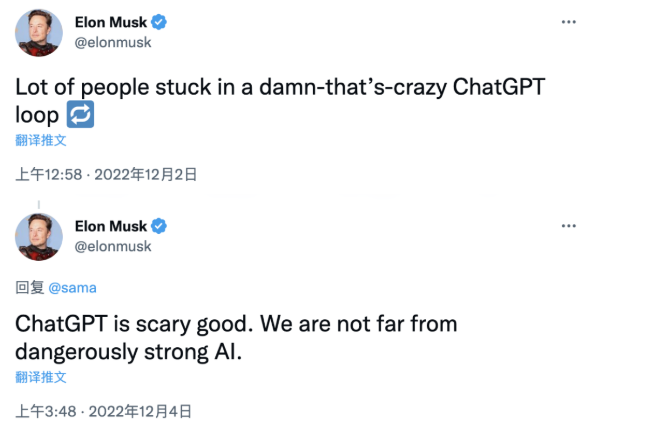Translate the scary good tweet via 翻译推文

41,377
